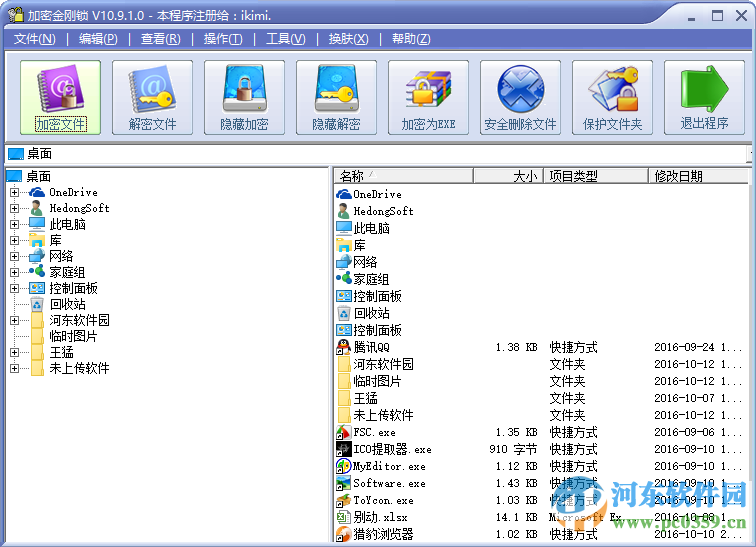Select the 网络 icon in the file list
Image resolution: width=756 pixels, height=547 pixels.
[344, 262]
